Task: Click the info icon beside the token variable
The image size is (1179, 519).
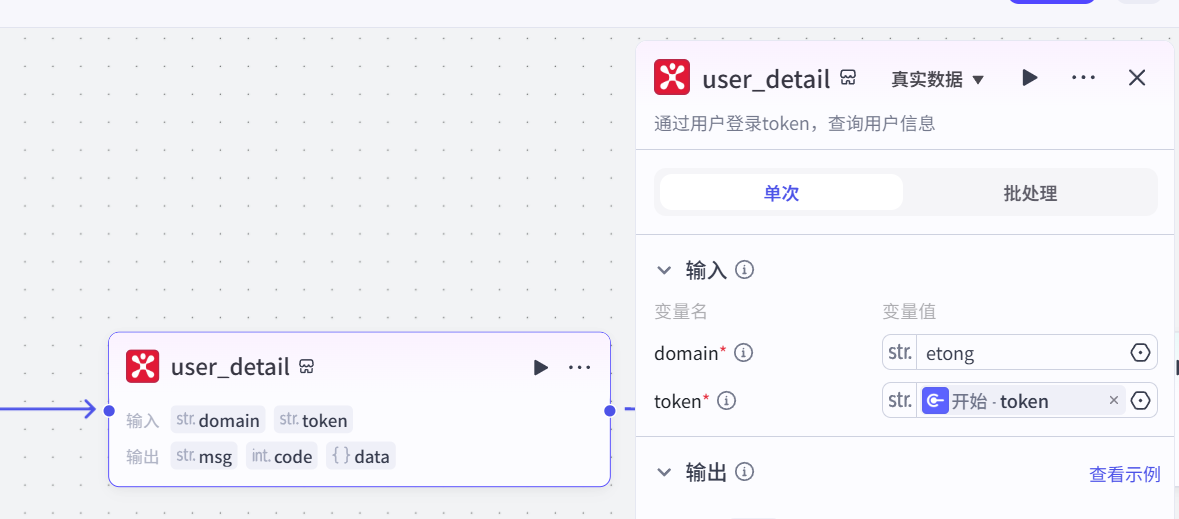Action: point(727,401)
